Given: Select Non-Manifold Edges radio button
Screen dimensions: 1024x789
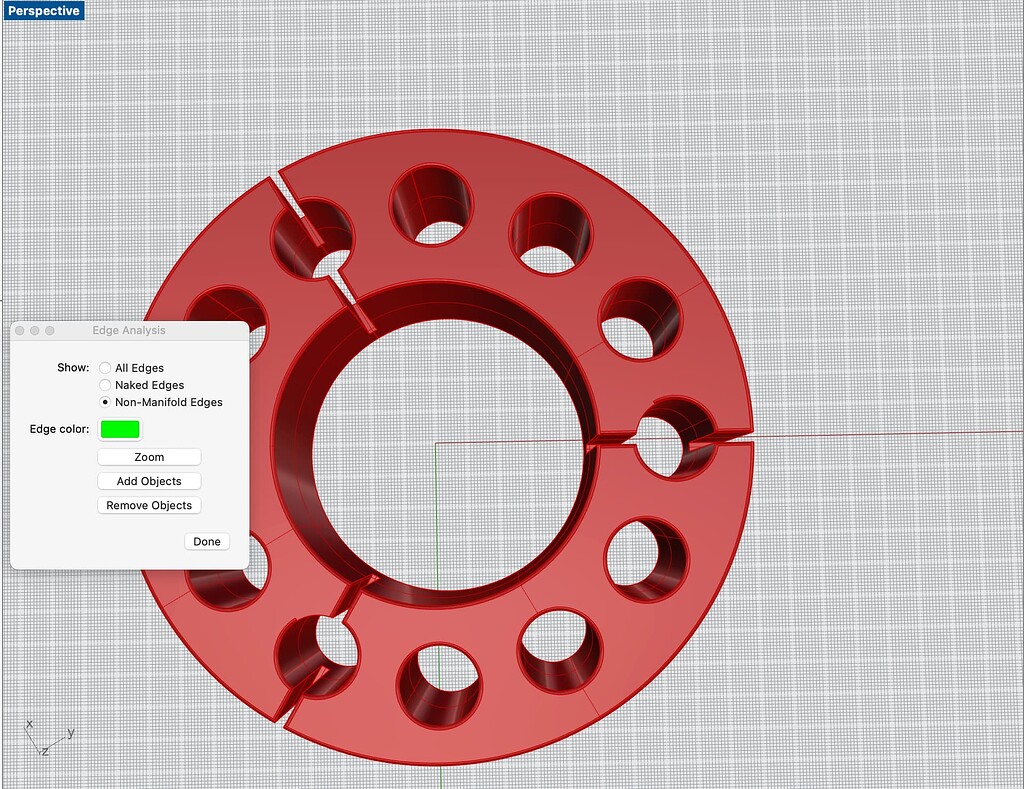Looking at the screenshot, I should click(x=105, y=402).
